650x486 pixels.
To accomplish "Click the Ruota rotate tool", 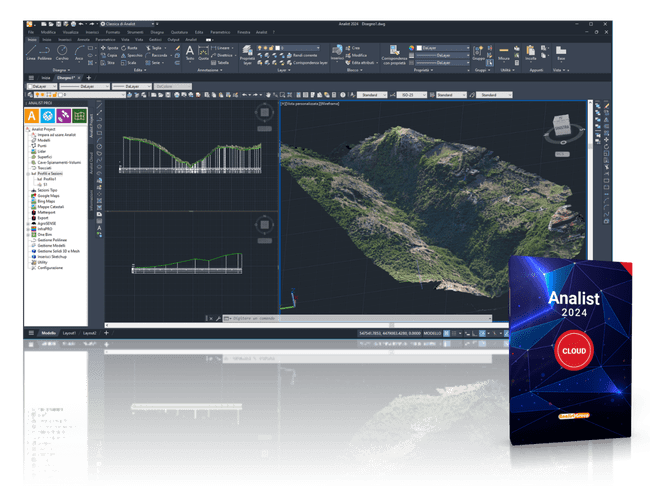I will click(x=129, y=48).
